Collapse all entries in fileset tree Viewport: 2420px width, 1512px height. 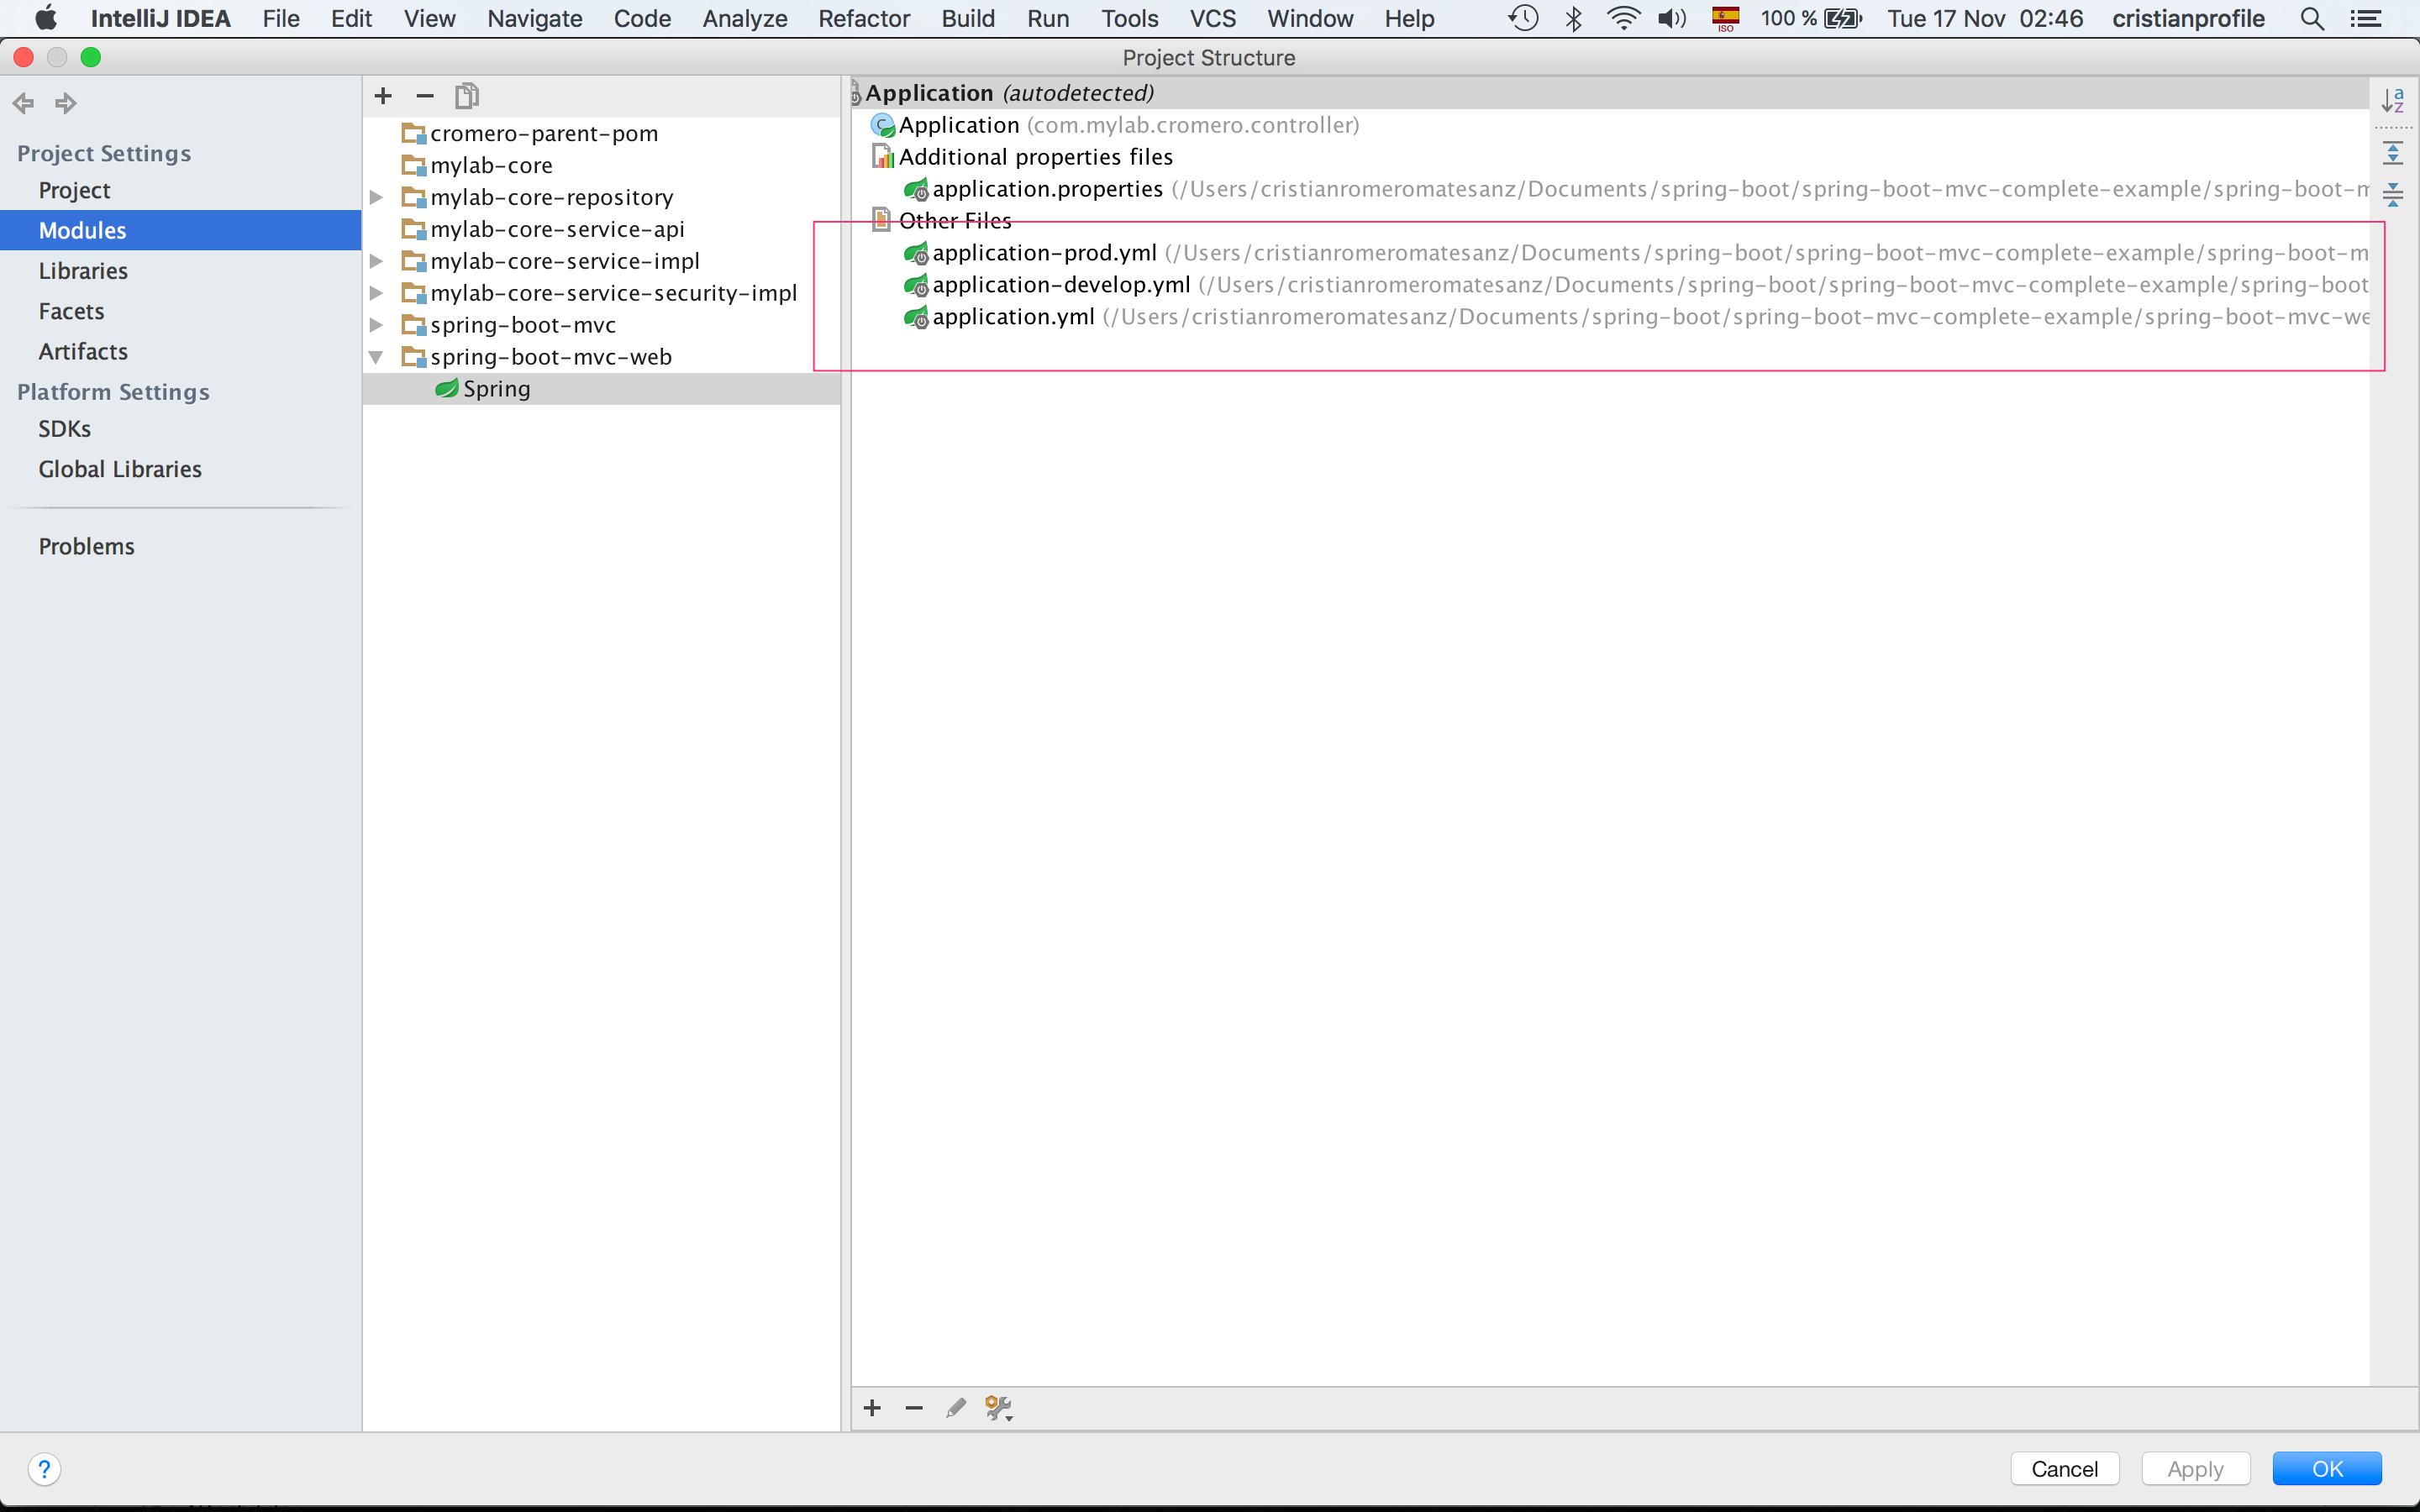point(2393,193)
